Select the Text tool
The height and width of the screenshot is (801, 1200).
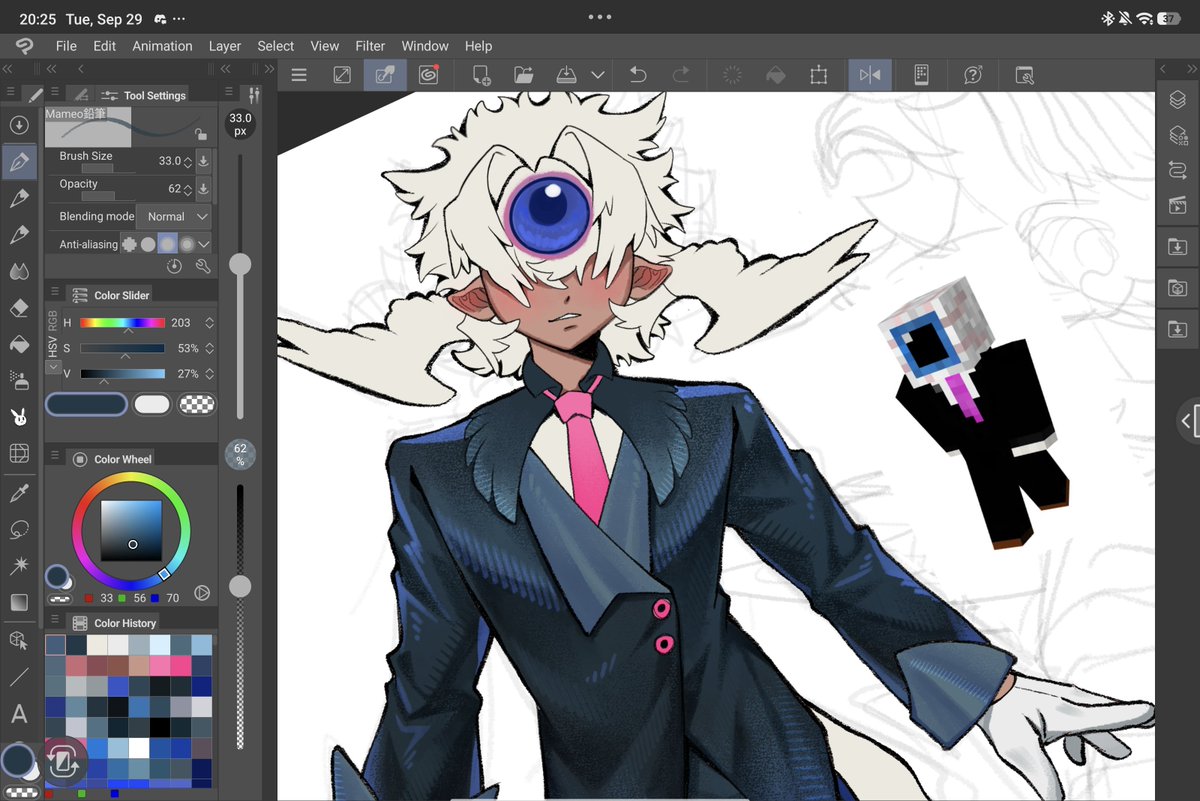(x=18, y=714)
